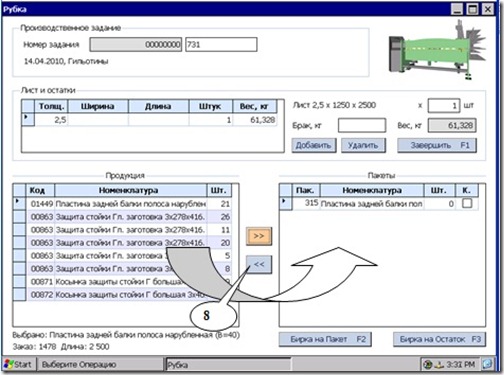Click the Удалить button
This screenshot has height=375, width=504.
[x=363, y=145]
